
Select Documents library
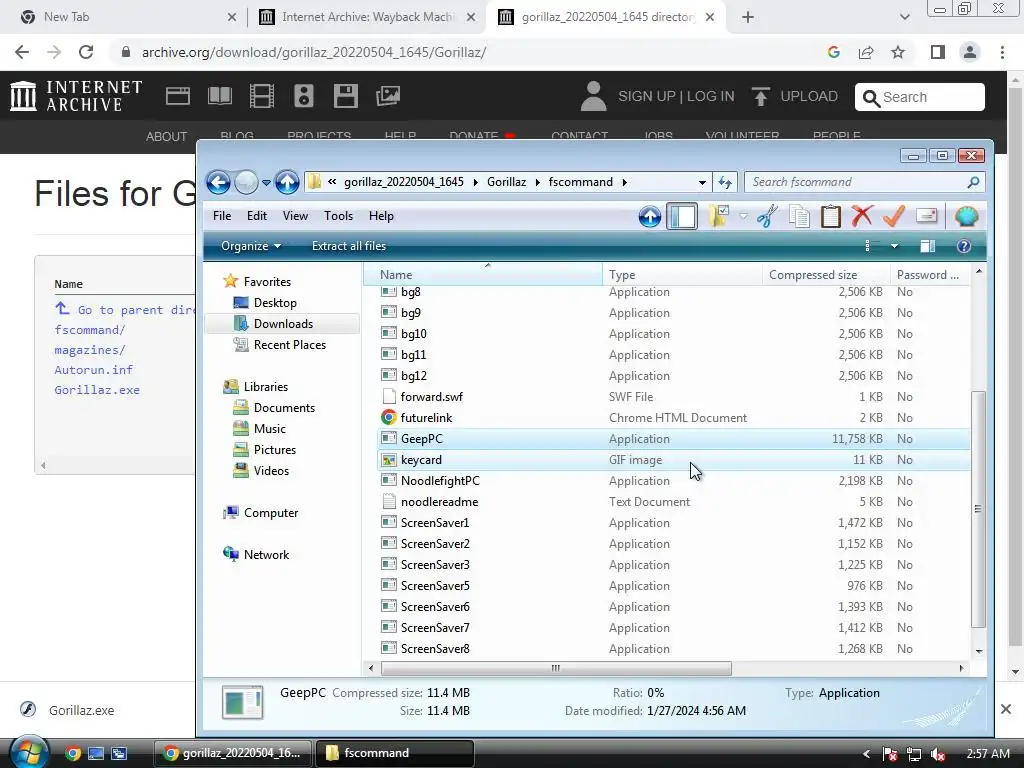284,408
